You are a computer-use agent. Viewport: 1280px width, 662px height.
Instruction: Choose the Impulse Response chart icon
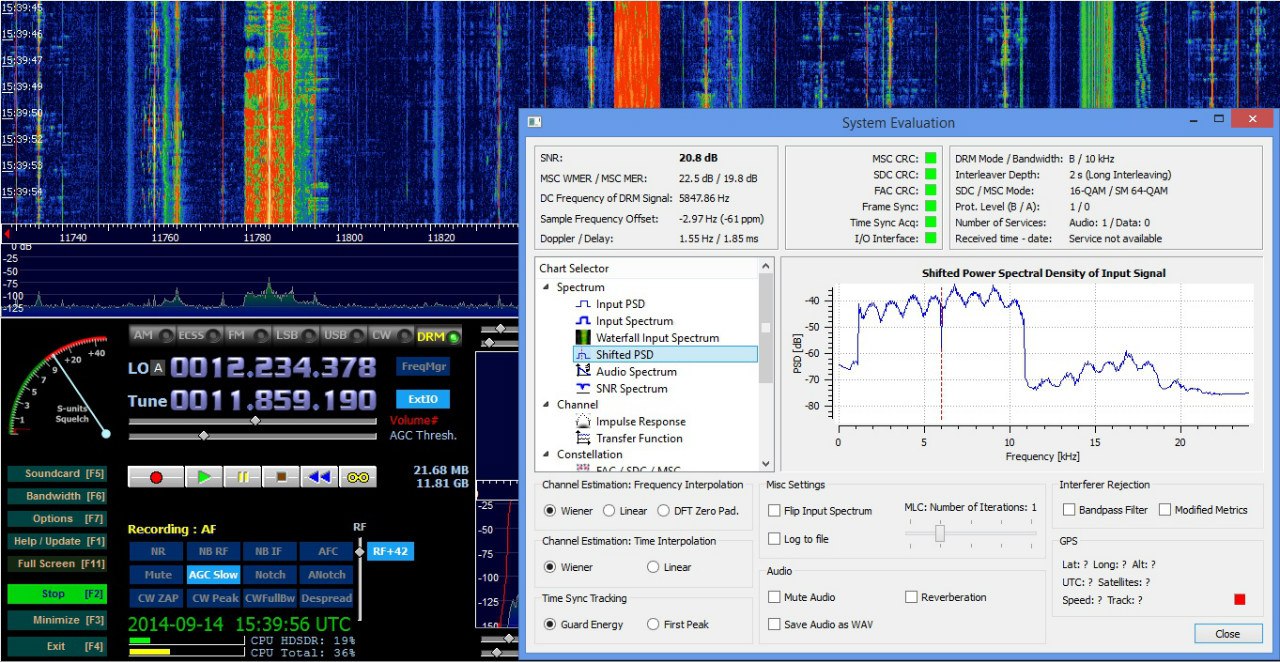pyautogui.click(x=584, y=422)
